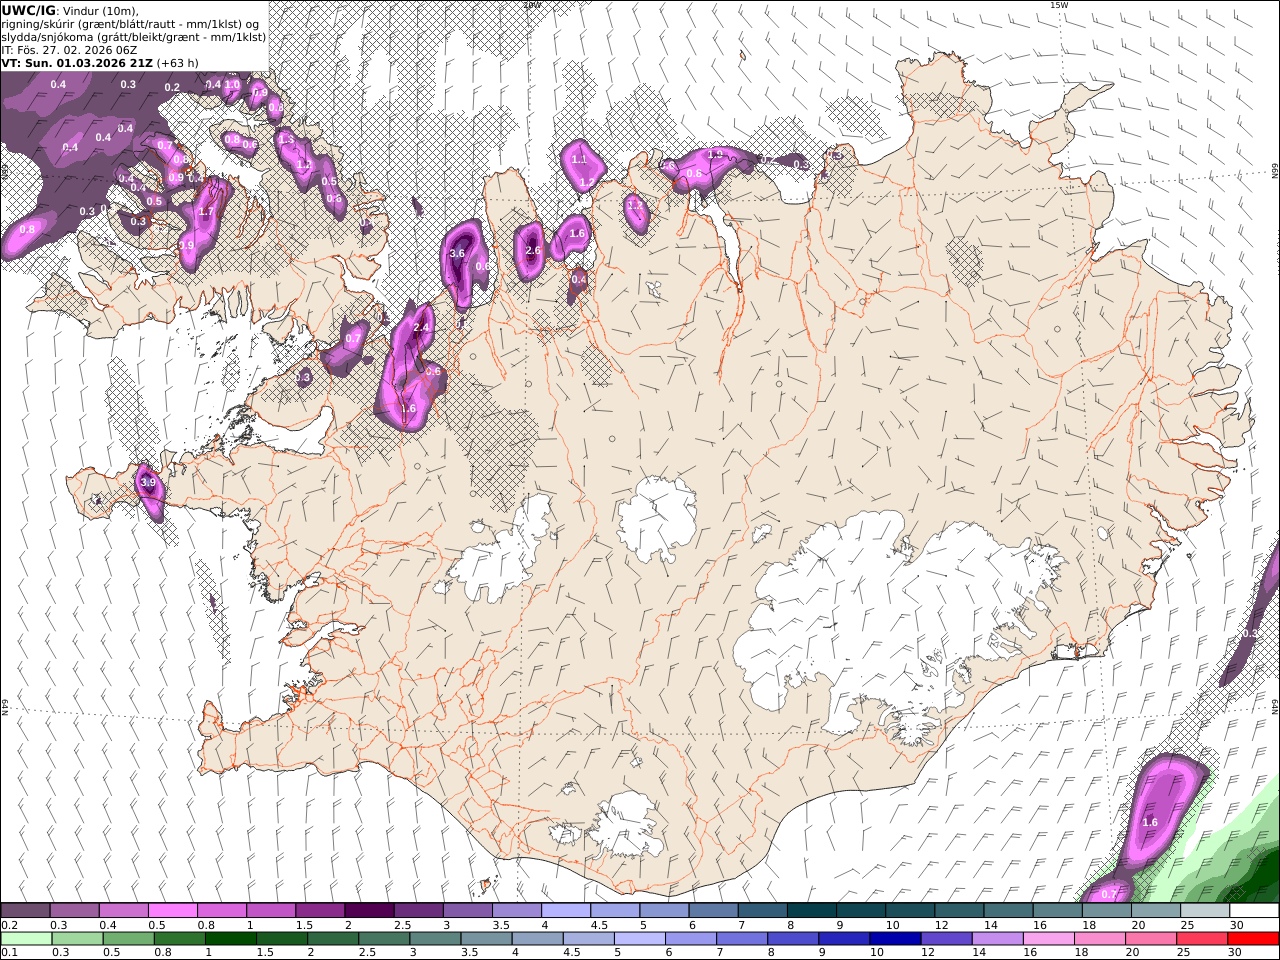Pick snow legend swatch between 2 and 2.5
Screen dimensions: 1280x960
(x=369, y=910)
